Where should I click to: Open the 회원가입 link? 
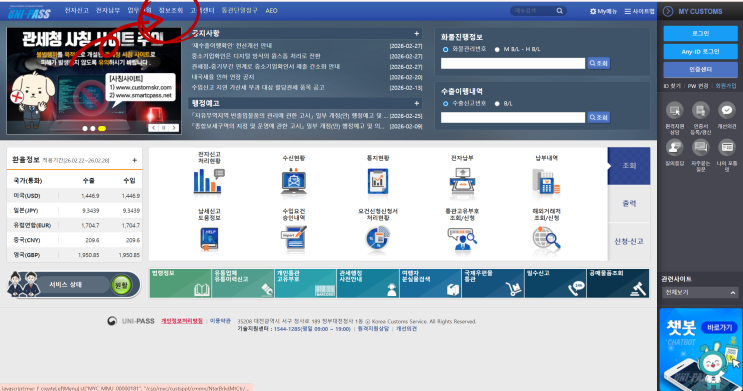(x=725, y=86)
